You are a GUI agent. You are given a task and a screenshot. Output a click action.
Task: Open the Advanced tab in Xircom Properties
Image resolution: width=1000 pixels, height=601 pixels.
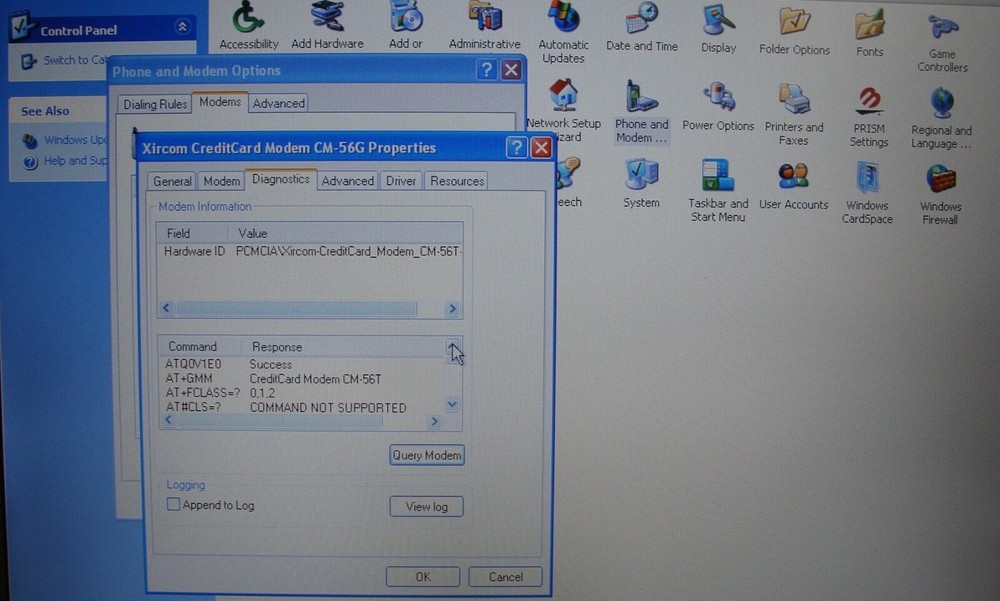(348, 181)
